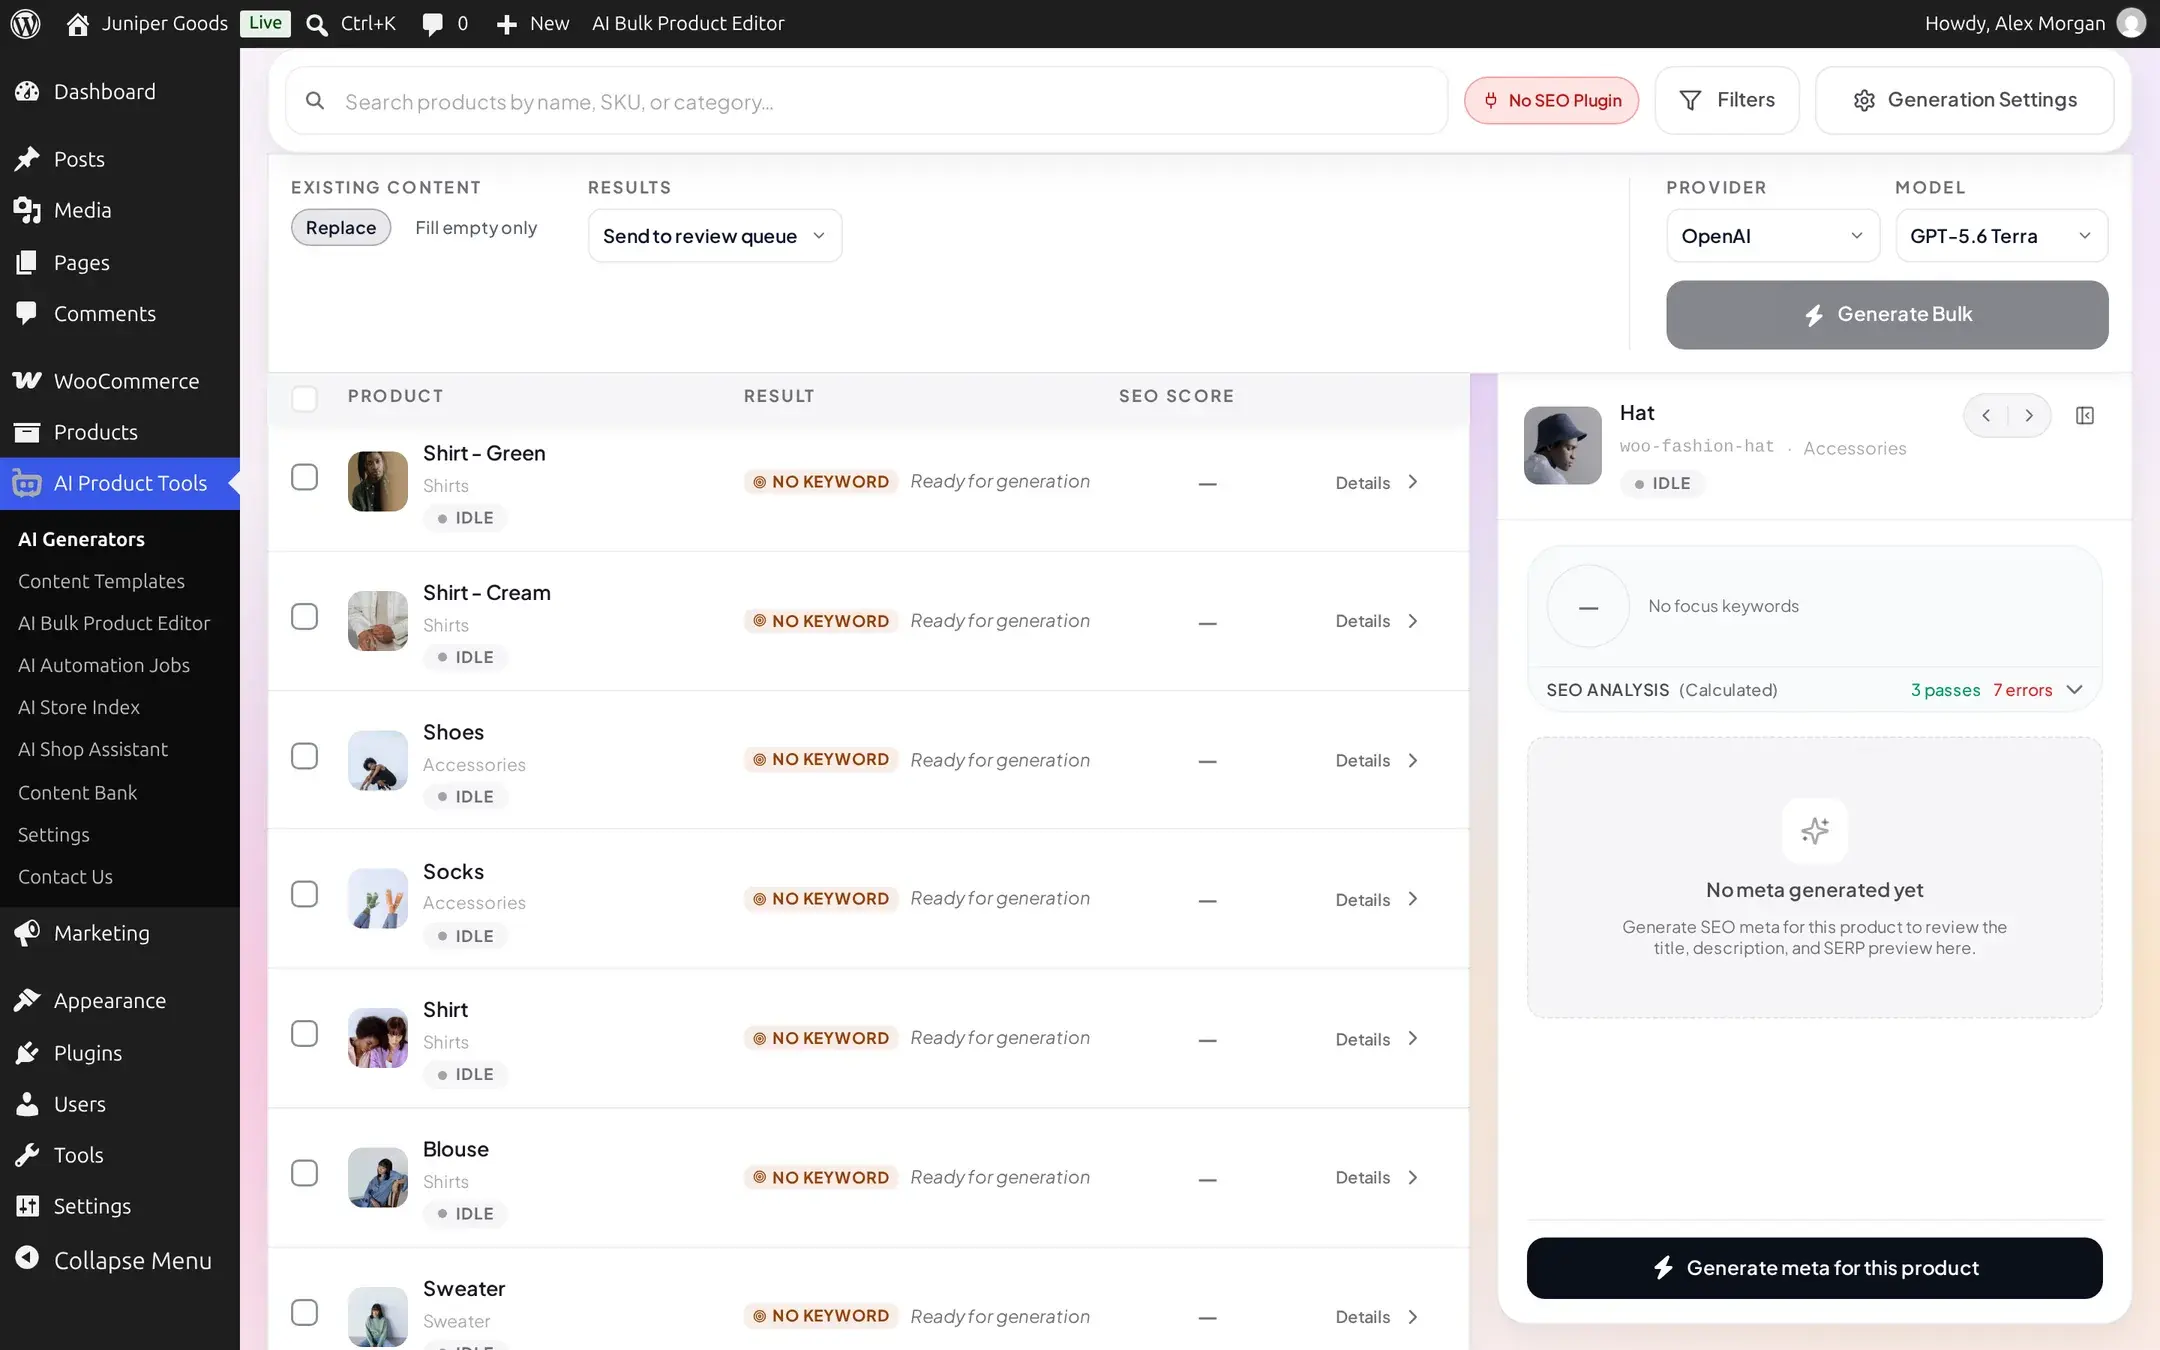Open the Filters button
The image size is (2160, 1350).
(x=1727, y=100)
